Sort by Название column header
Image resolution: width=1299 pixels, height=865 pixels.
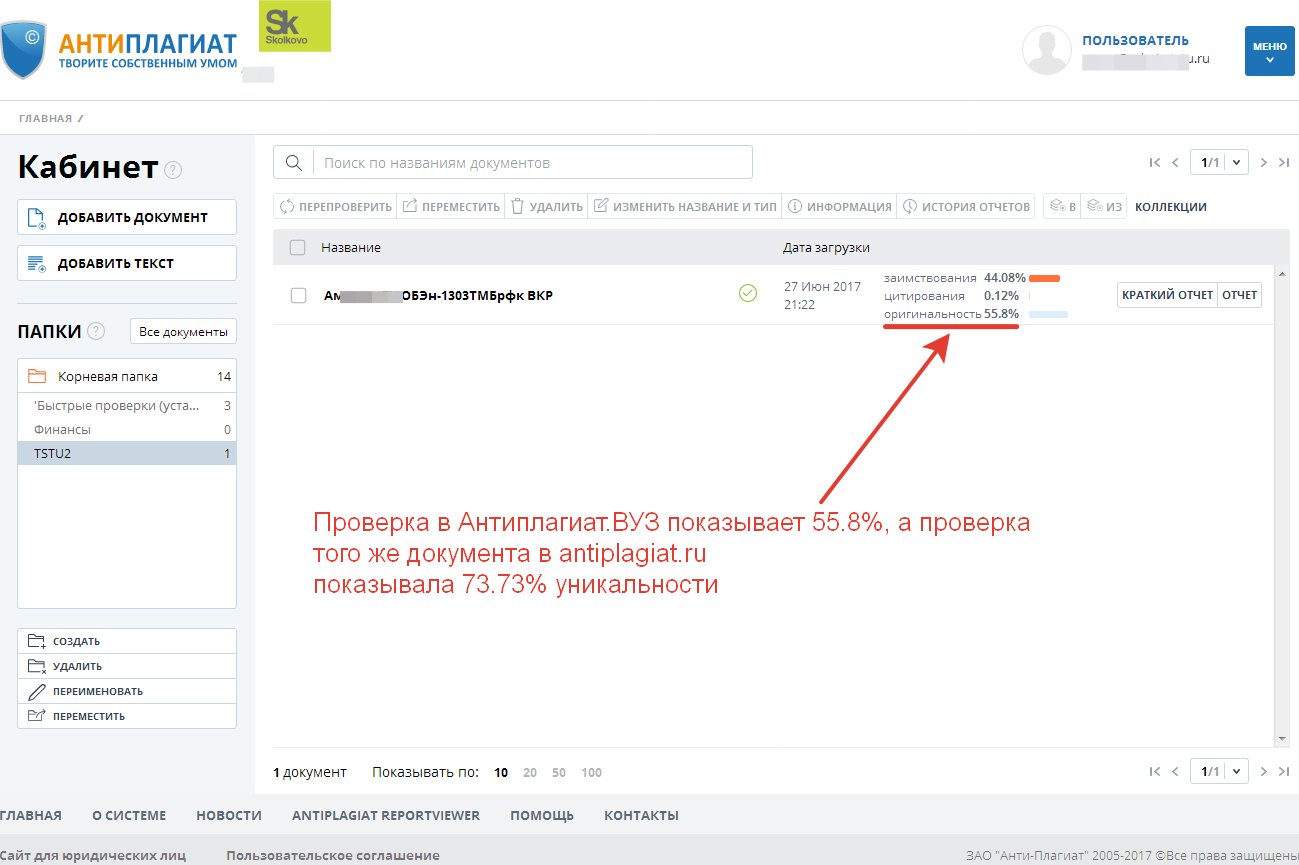[x=351, y=247]
